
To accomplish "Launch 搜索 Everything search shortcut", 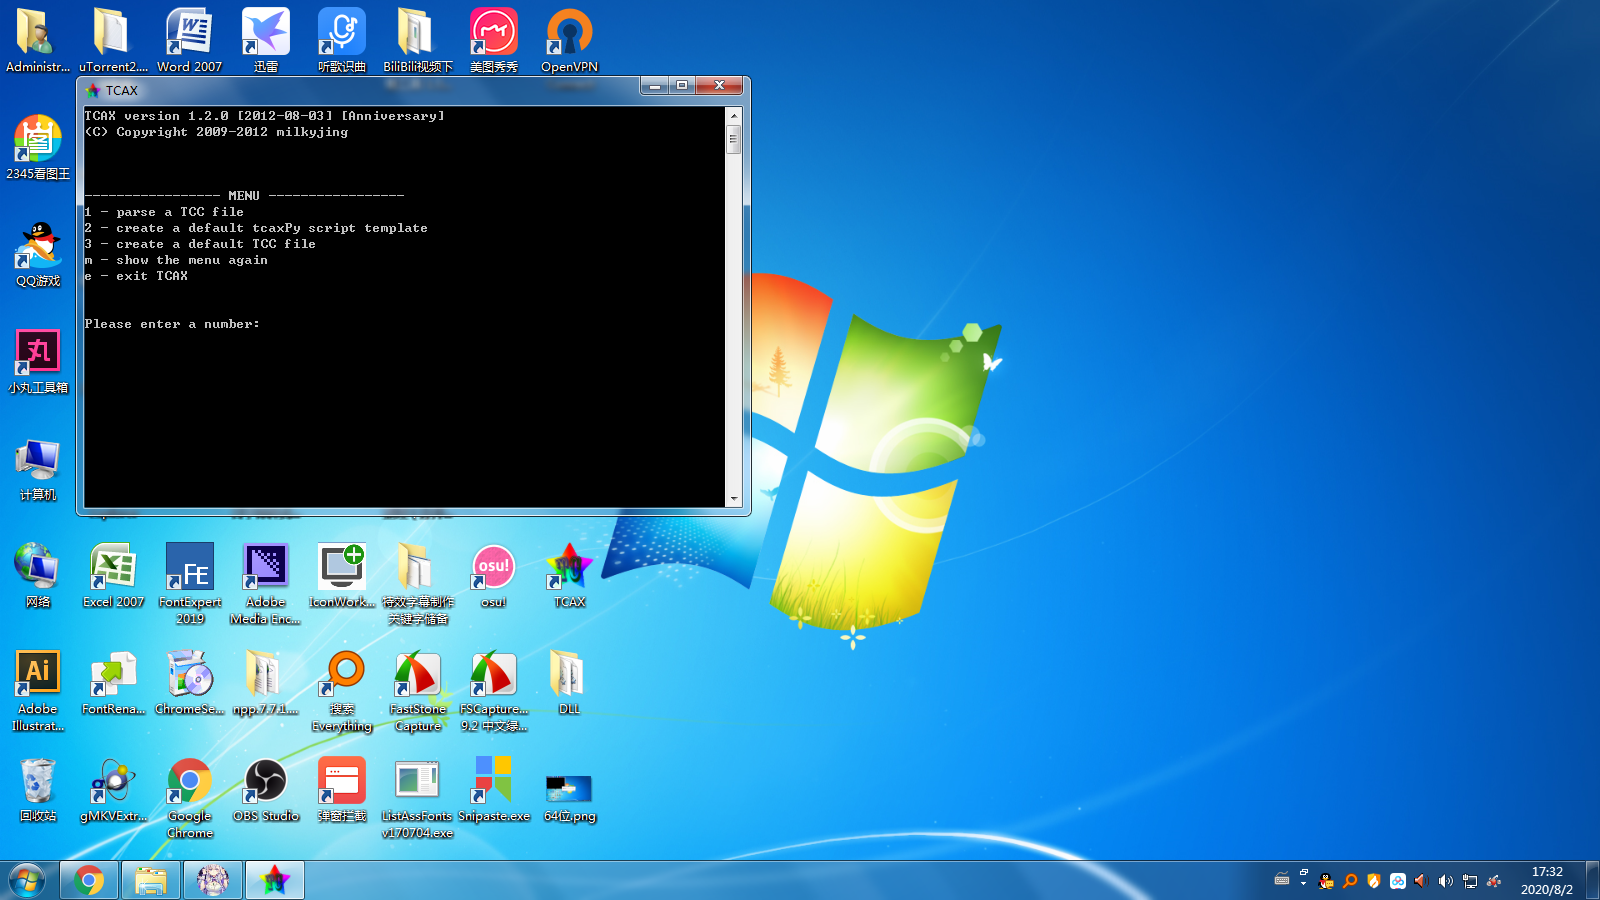I will point(341,690).
